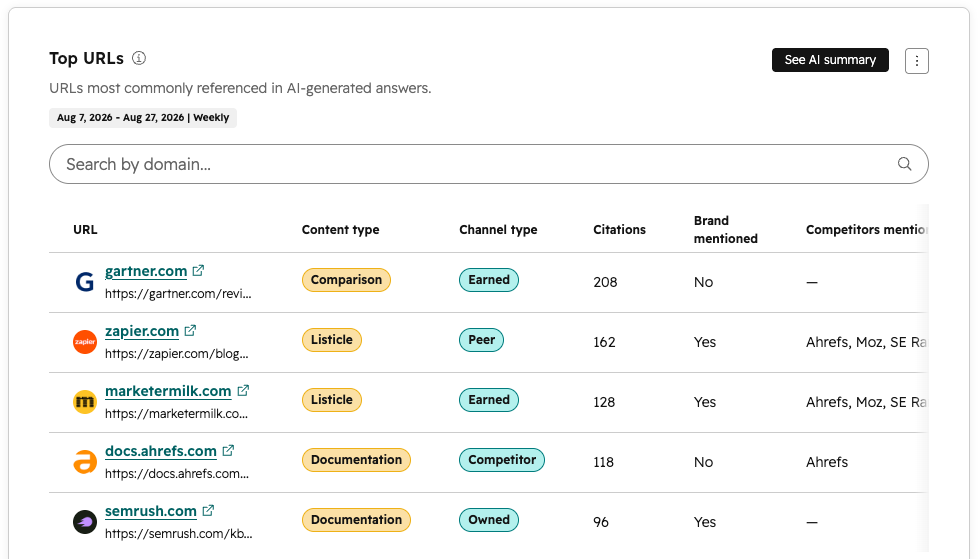Click the Documentation tag in docs.ahrefs.com row
Image resolution: width=979 pixels, height=559 pixels.
click(357, 460)
